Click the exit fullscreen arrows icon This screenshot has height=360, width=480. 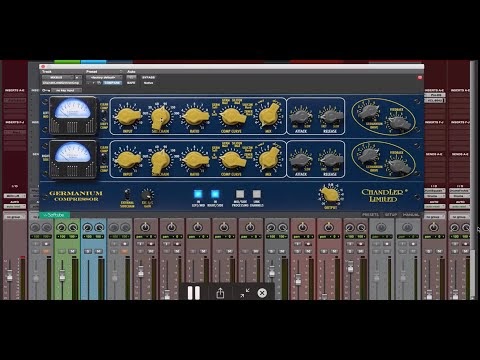(x=244, y=293)
